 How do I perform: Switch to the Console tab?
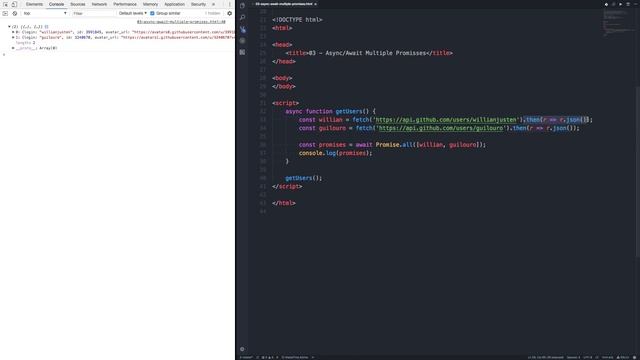point(56,4)
